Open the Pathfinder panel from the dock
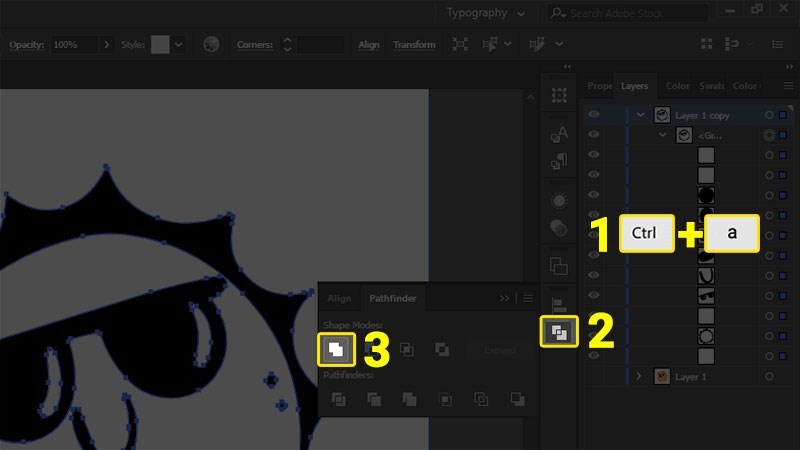This screenshot has width=800, height=450. point(559,332)
